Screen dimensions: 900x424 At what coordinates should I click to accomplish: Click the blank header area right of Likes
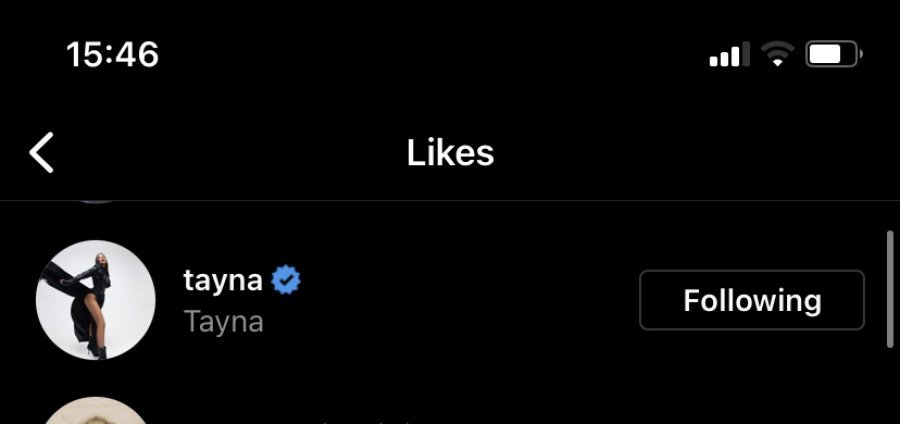[x=700, y=153]
